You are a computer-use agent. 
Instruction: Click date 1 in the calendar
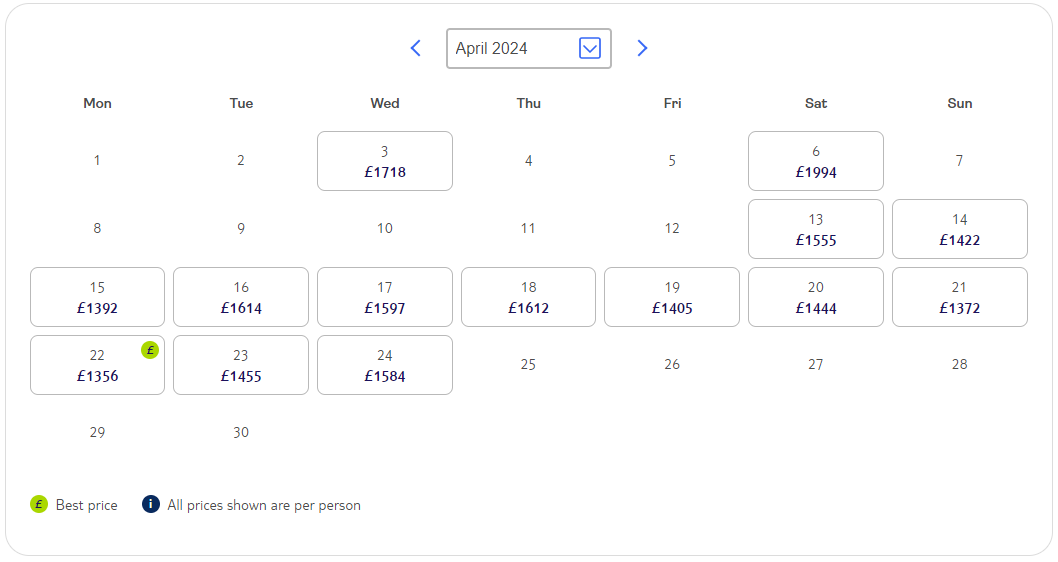tap(97, 161)
